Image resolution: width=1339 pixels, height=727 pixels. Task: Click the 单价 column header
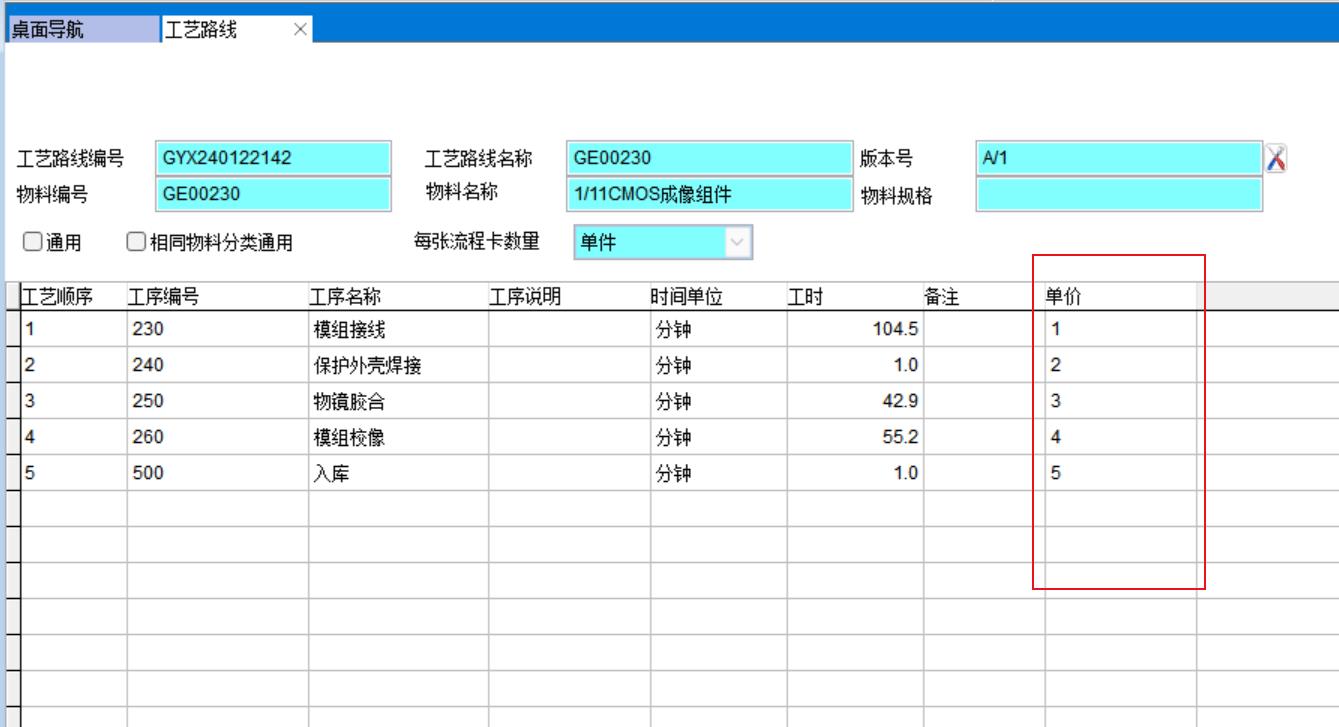(1119, 296)
